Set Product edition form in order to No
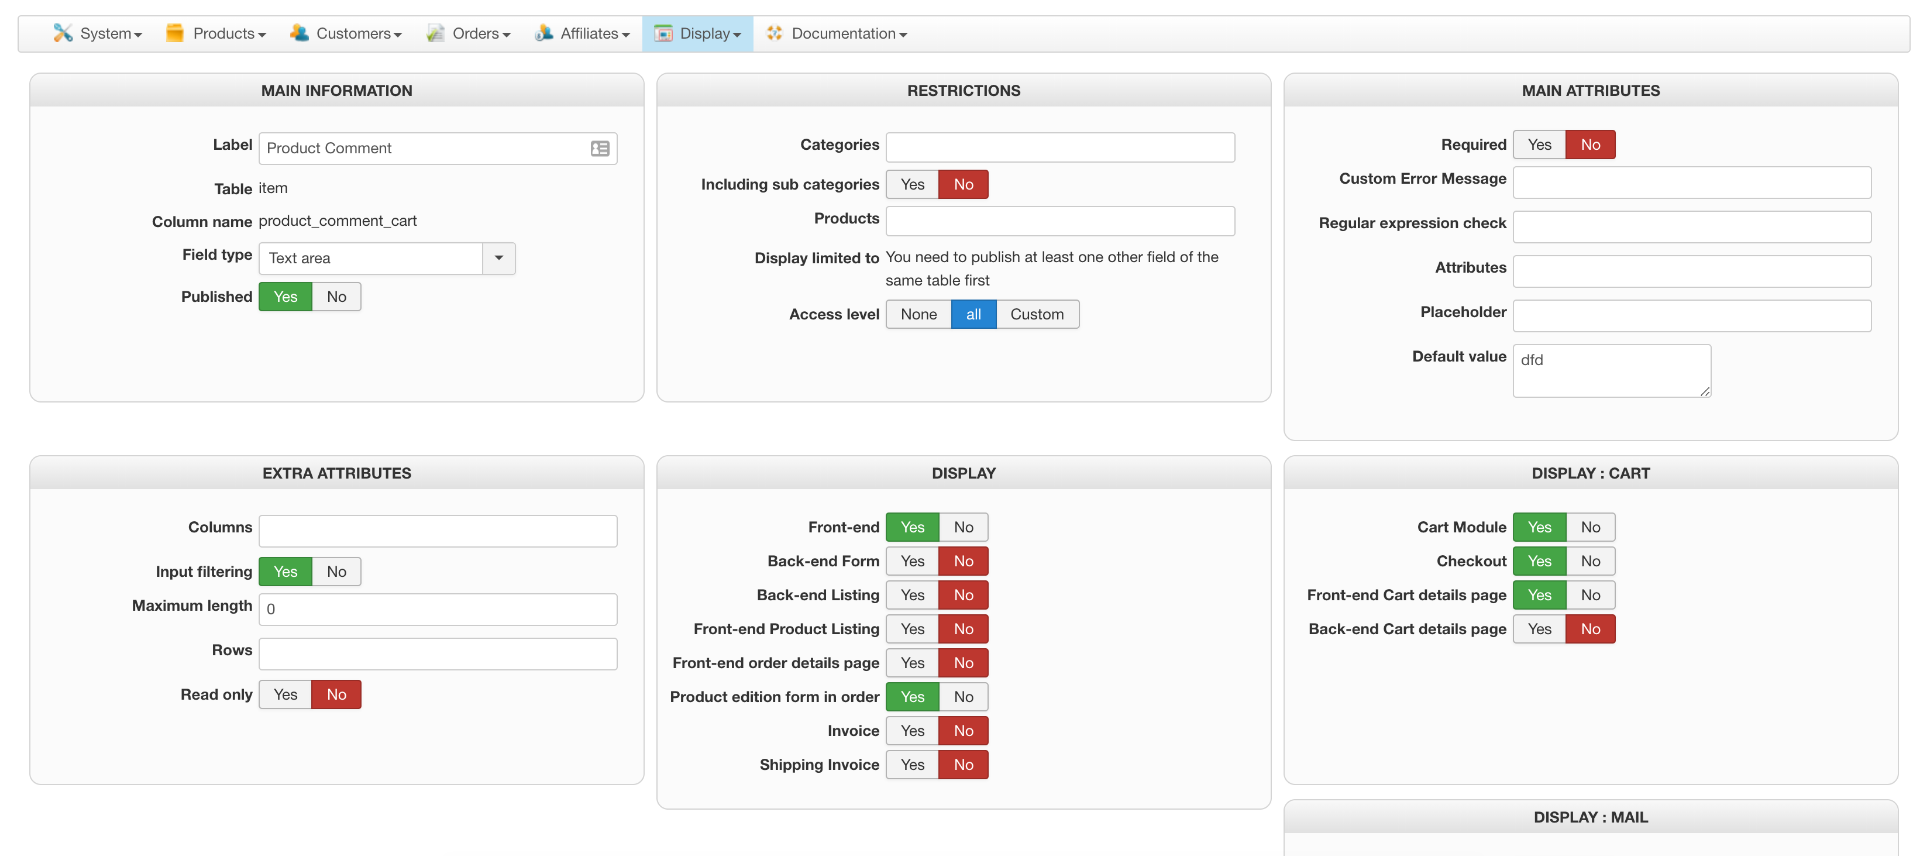 click(x=964, y=697)
